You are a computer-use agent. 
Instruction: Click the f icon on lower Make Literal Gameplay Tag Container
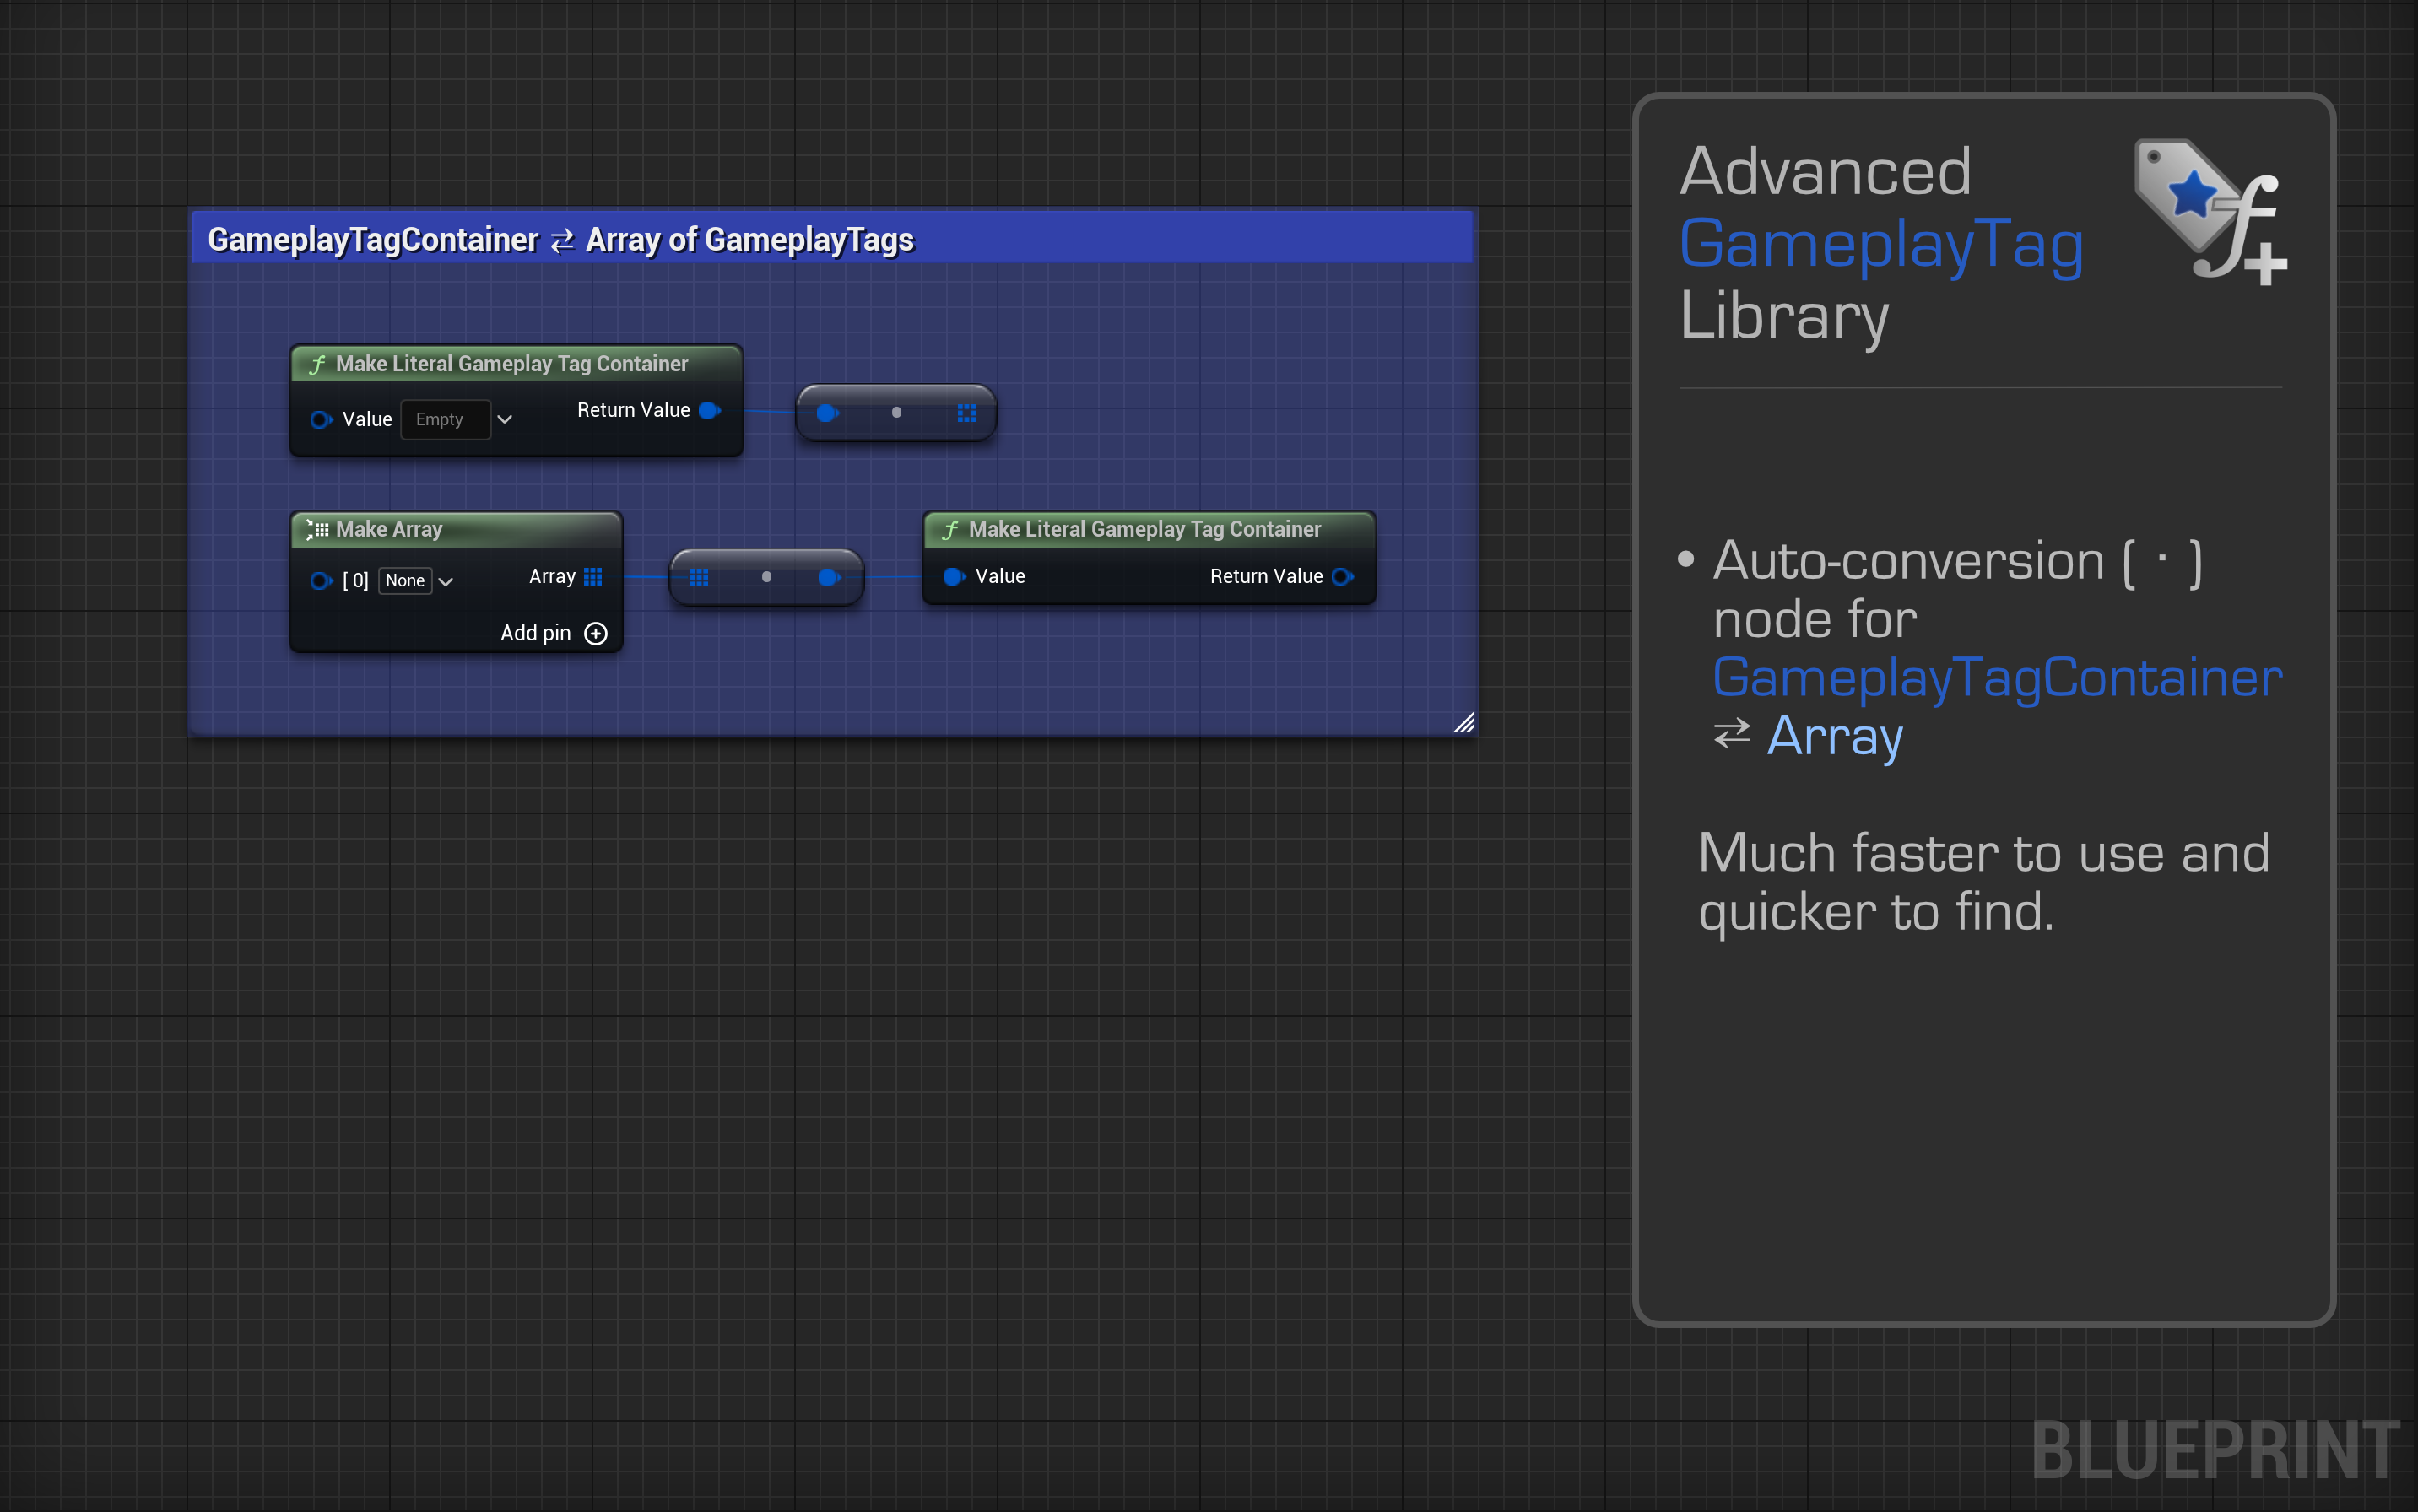pos(951,529)
